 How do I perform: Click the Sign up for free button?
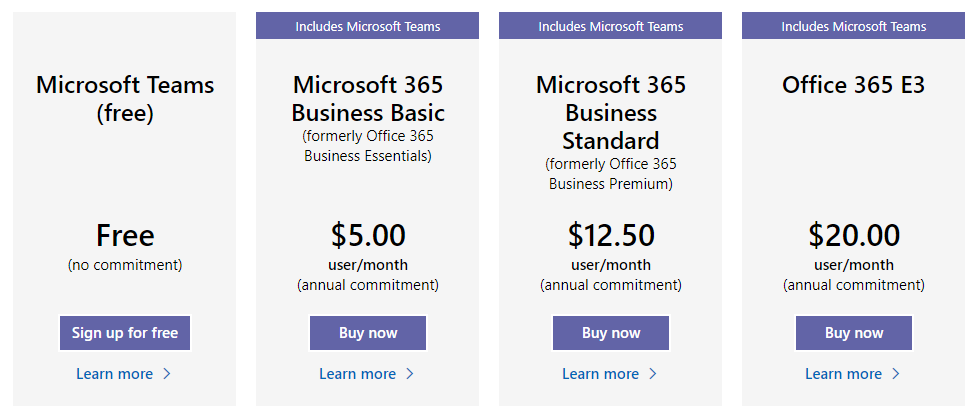point(124,333)
